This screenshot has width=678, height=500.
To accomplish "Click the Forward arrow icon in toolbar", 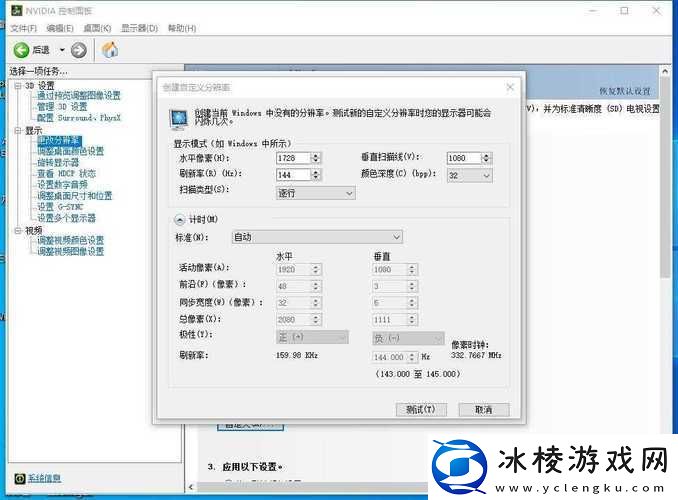I will [79, 50].
